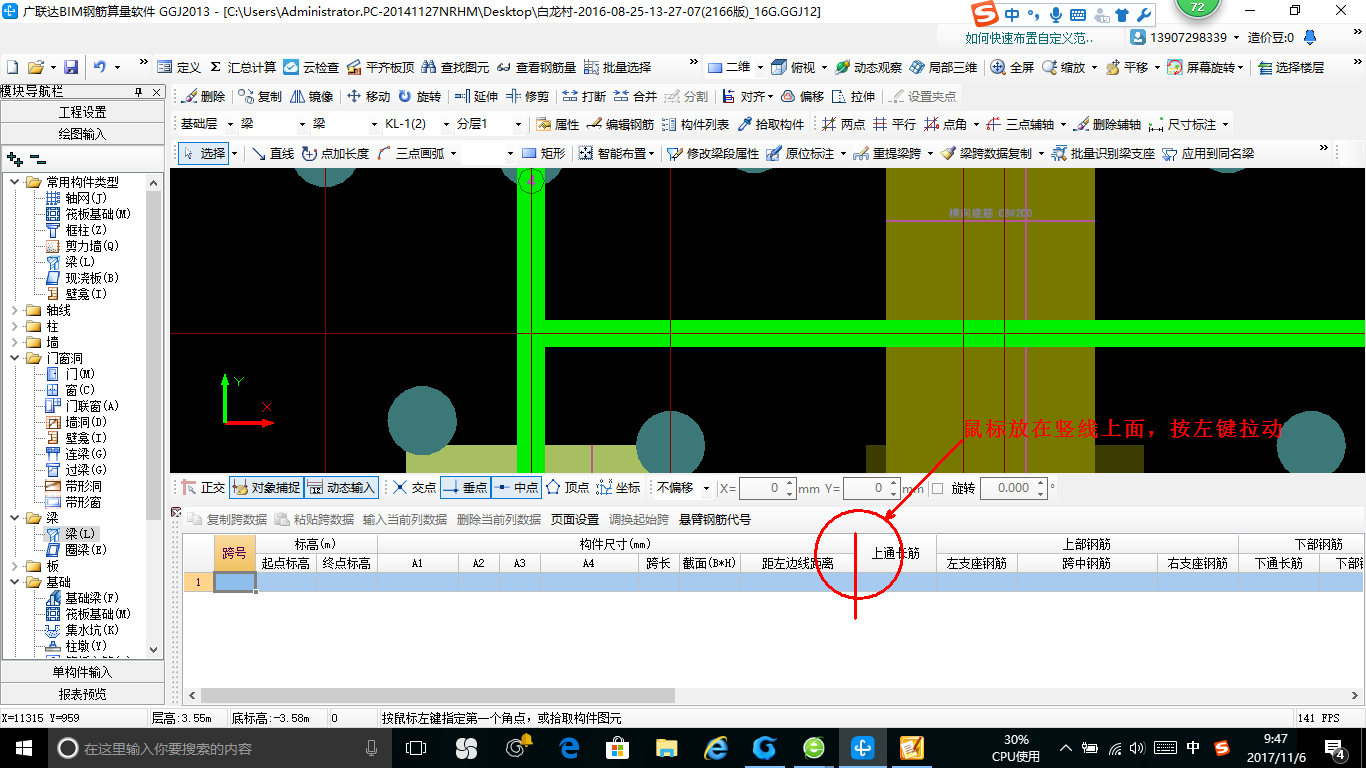
Task: Toggle 交点 intersection snap
Action: tap(414, 488)
